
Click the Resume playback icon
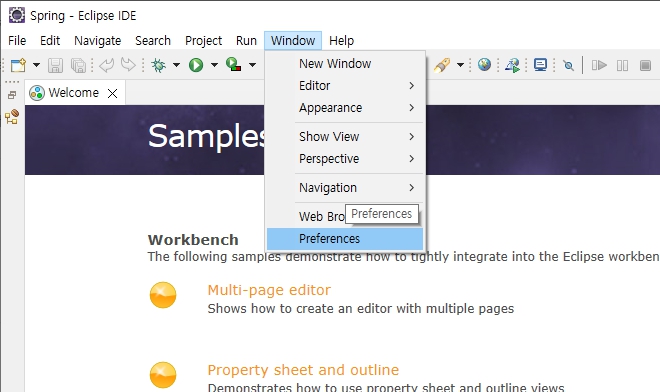599,65
